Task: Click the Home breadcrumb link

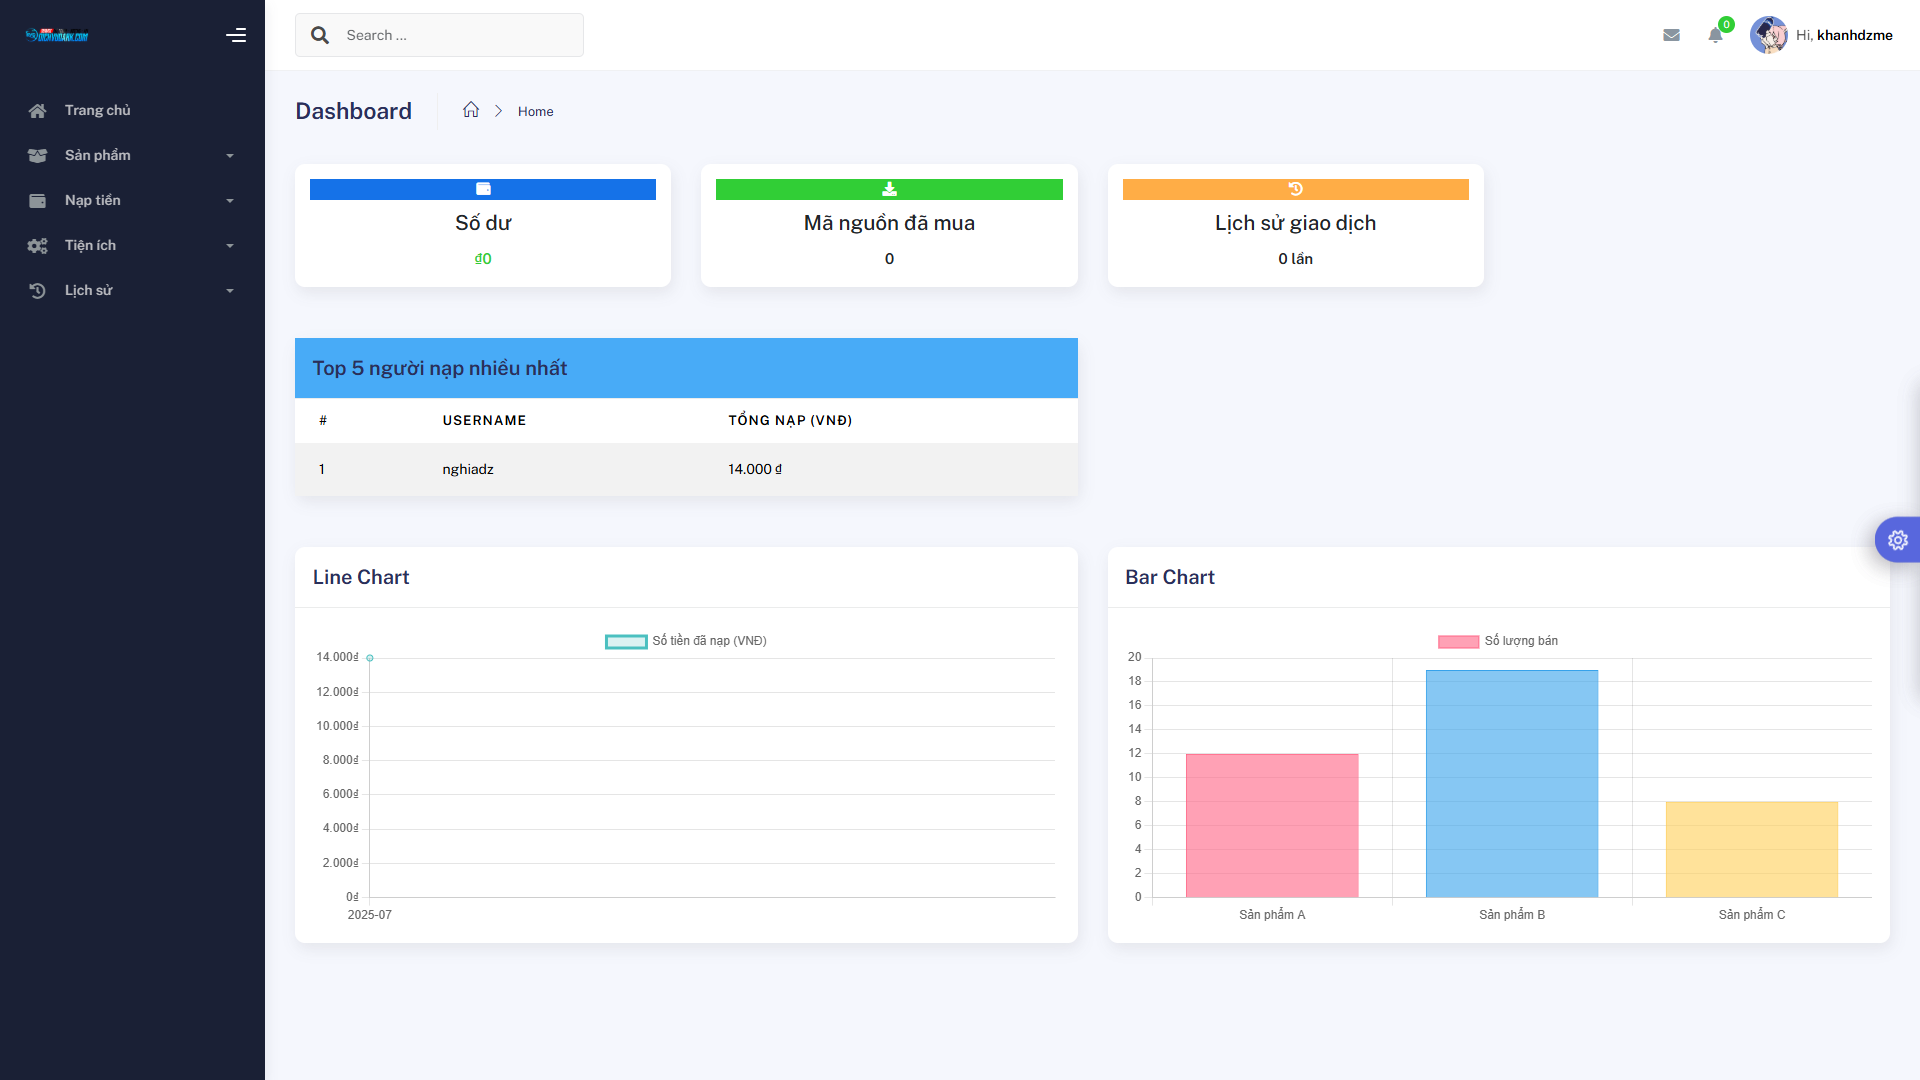Action: [x=535, y=111]
